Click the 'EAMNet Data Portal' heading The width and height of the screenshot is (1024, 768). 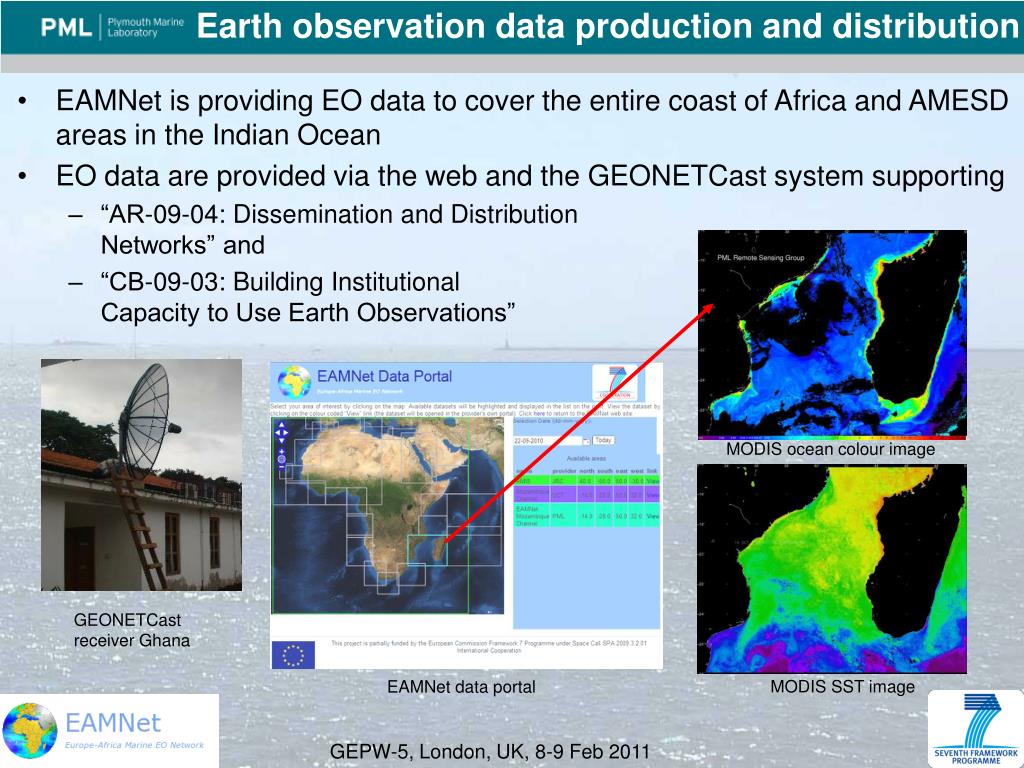385,376
